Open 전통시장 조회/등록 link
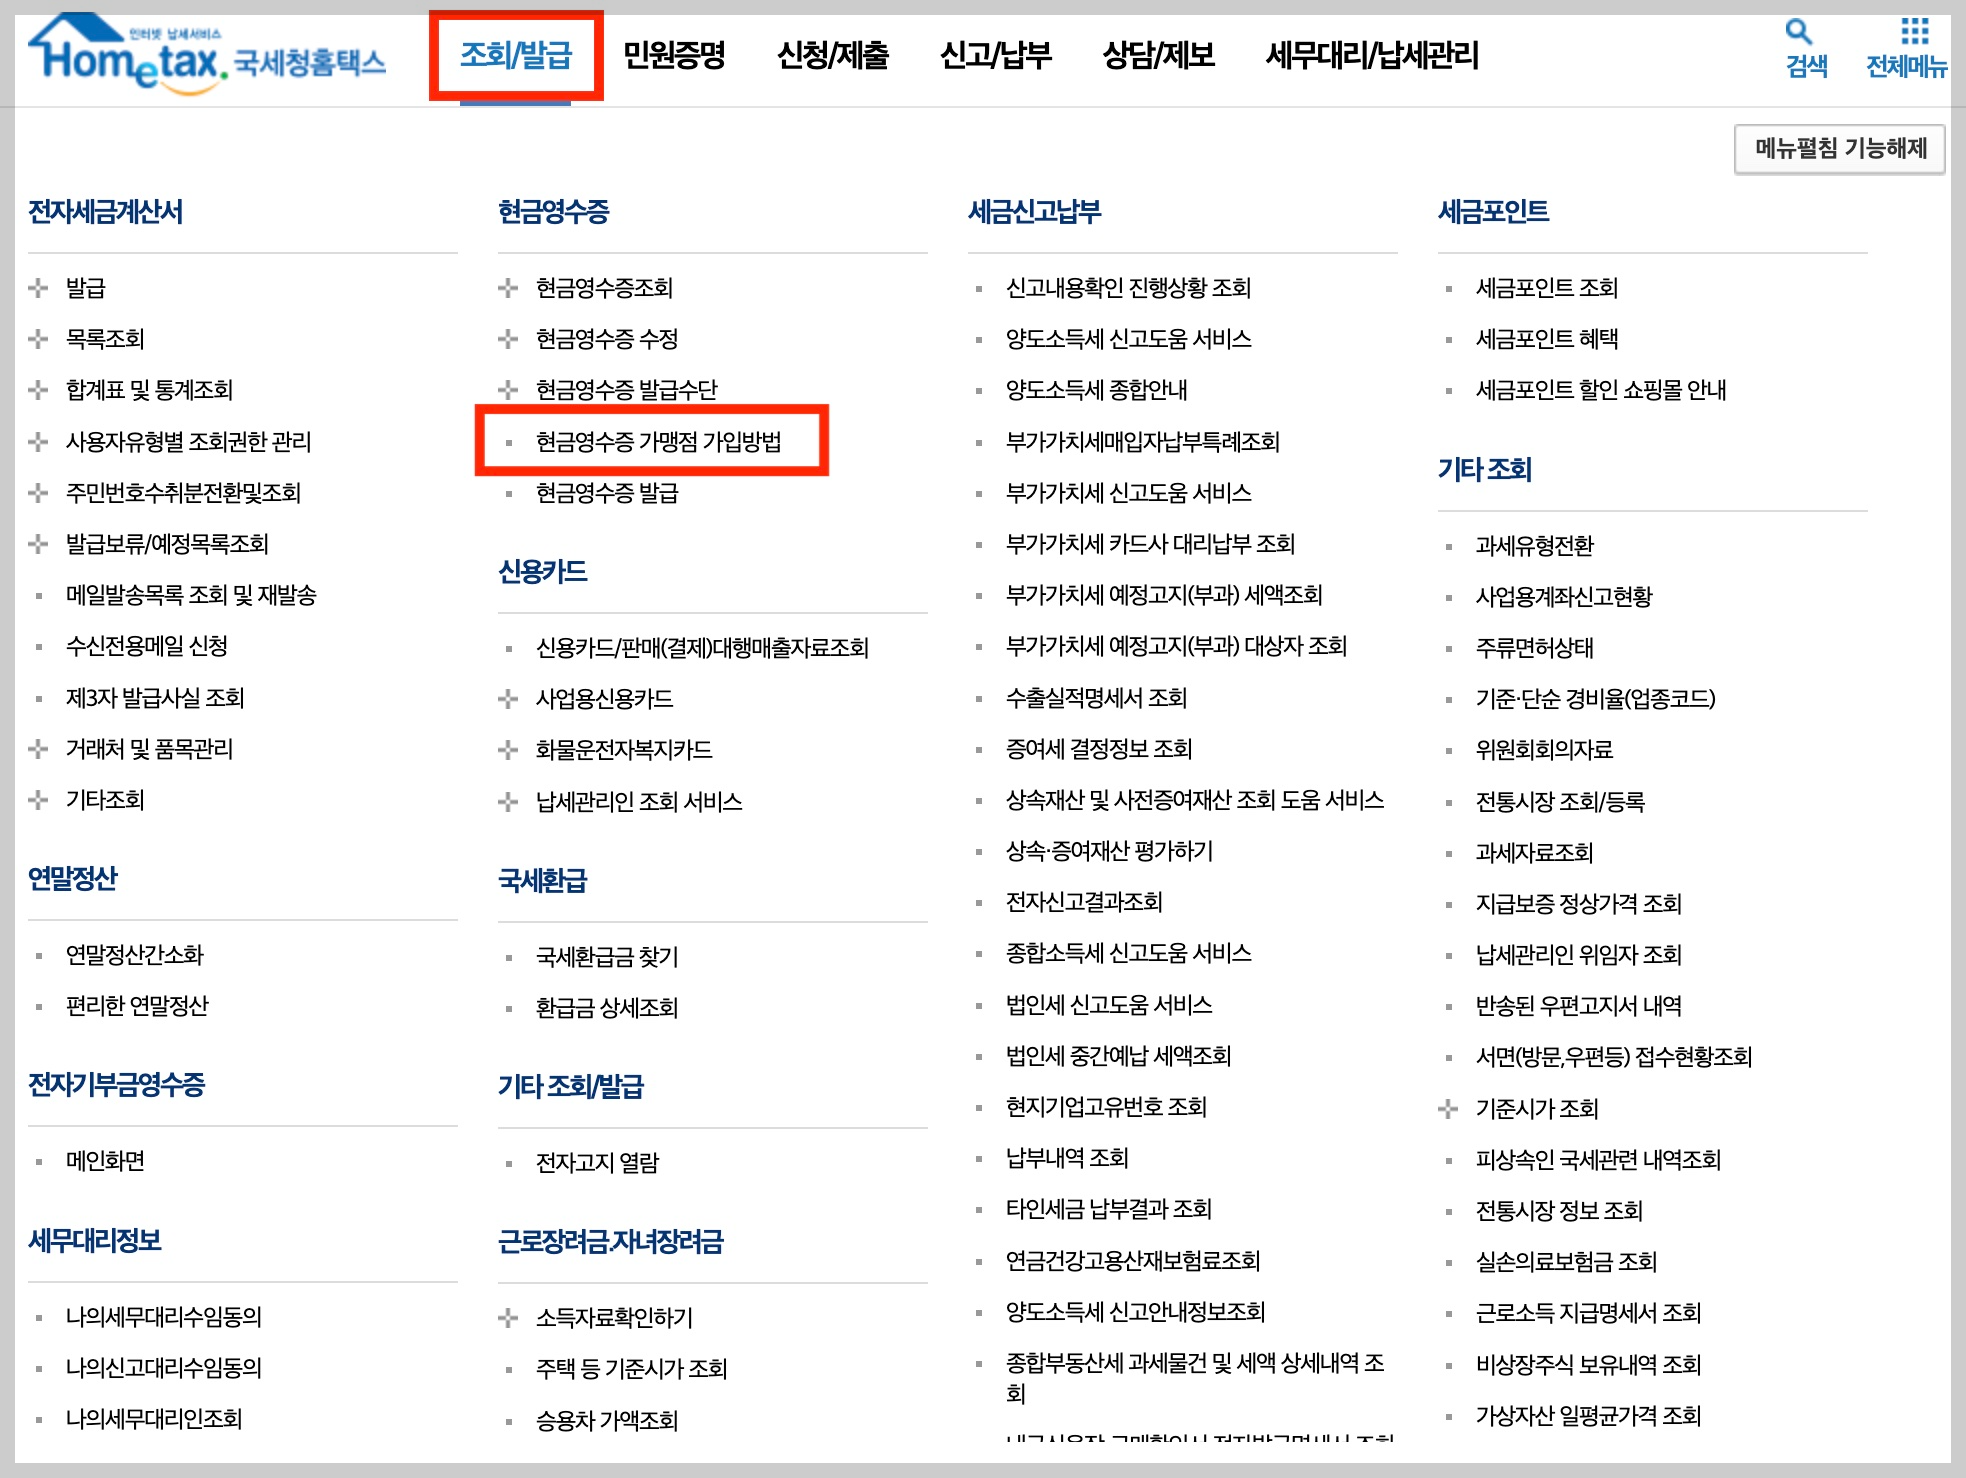This screenshot has width=1966, height=1478. pyautogui.click(x=1560, y=802)
